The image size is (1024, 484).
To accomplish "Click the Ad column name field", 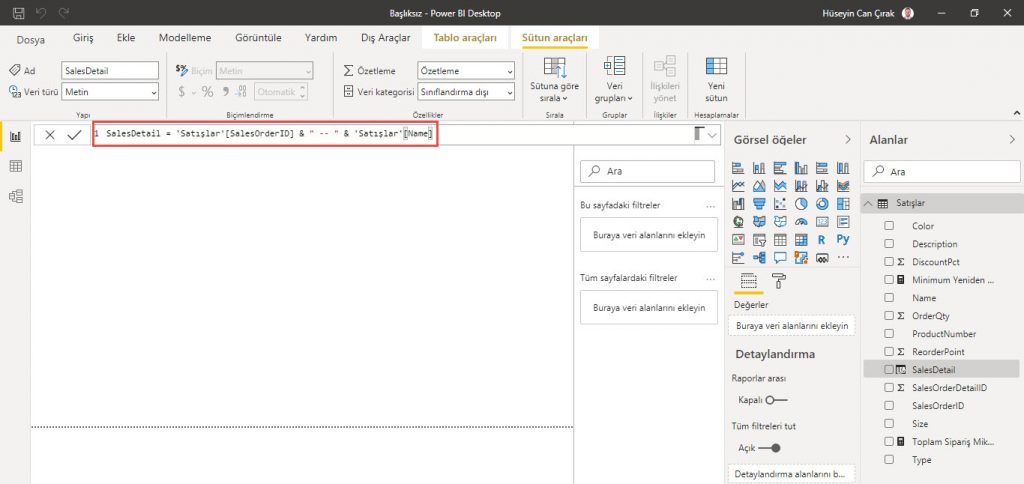I will (x=110, y=71).
